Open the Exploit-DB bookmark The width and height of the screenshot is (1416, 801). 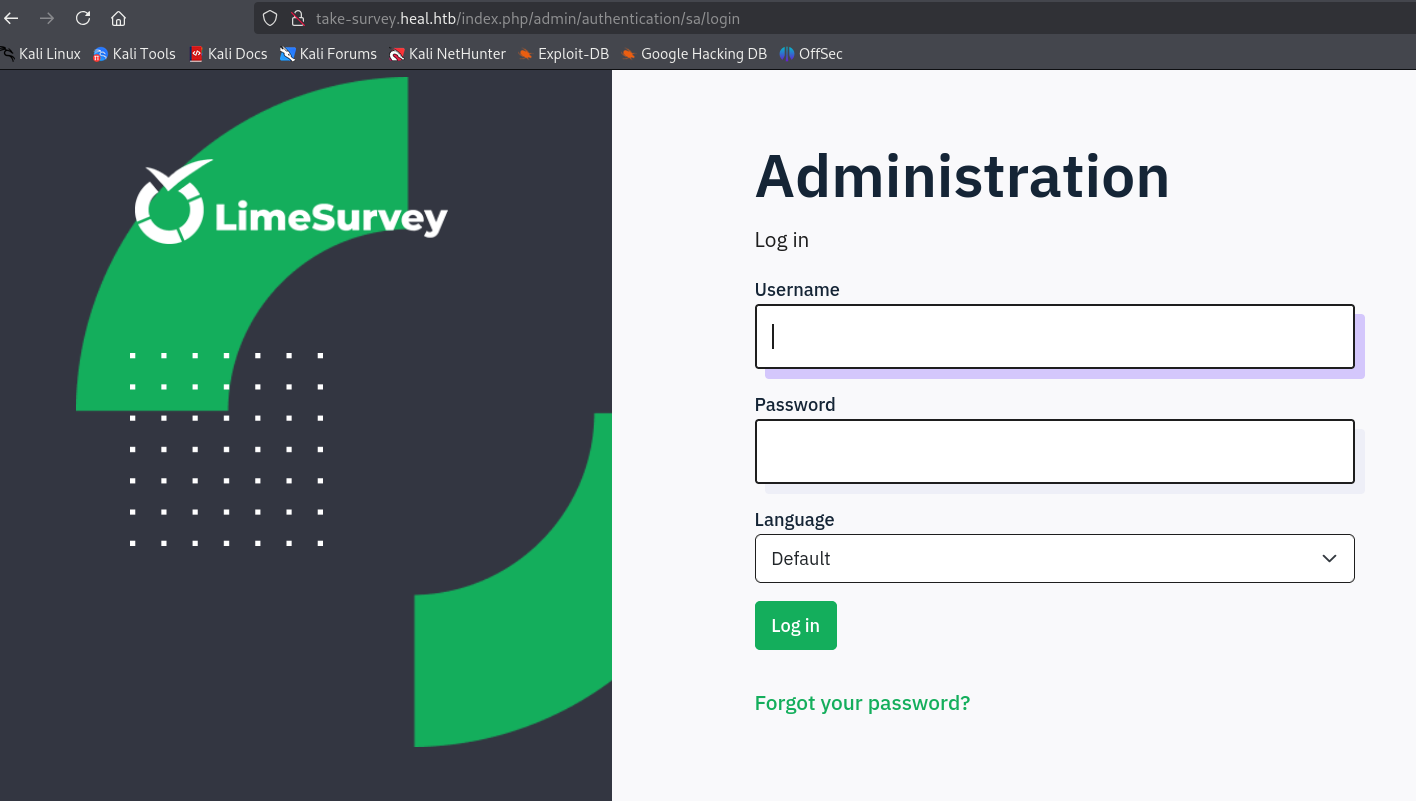pos(564,54)
